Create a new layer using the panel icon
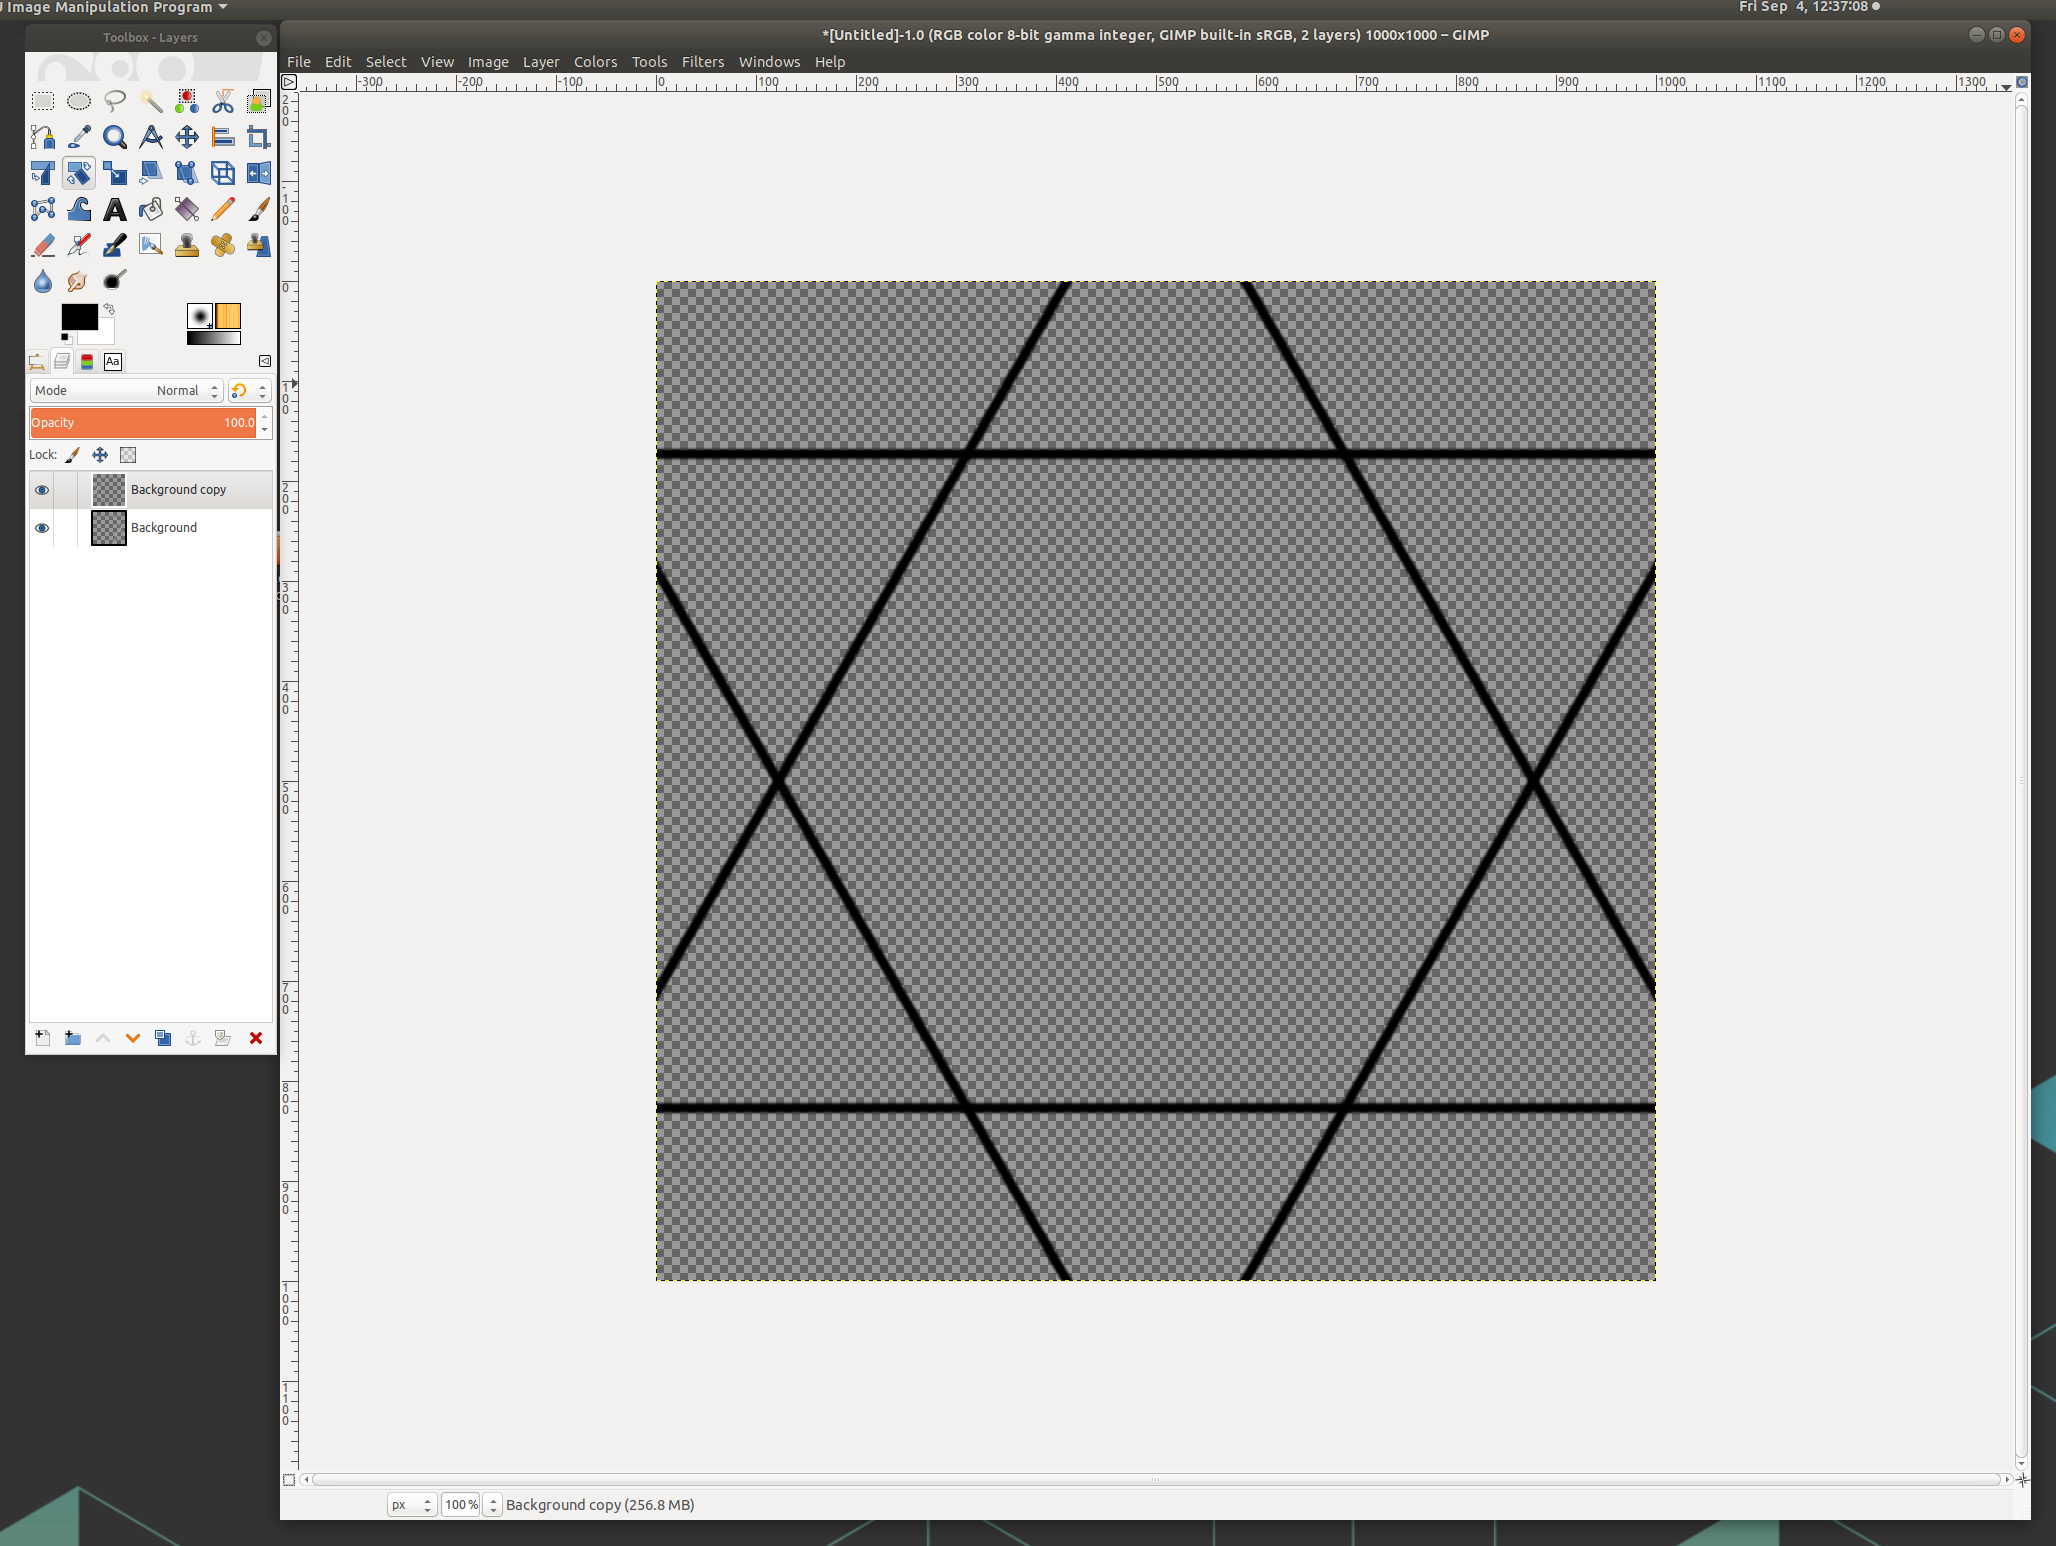2056x1546 pixels. pyautogui.click(x=42, y=1038)
